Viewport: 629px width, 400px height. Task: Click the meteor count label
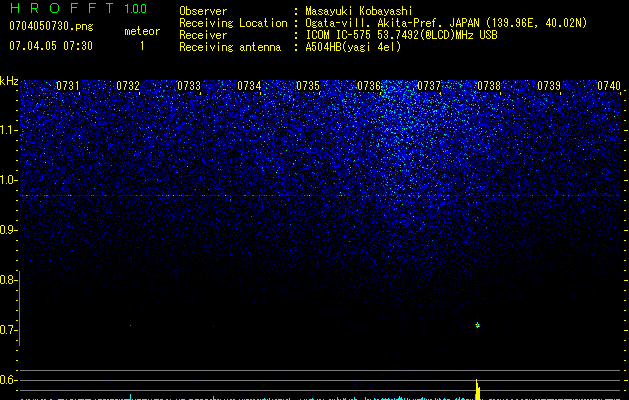142,31
